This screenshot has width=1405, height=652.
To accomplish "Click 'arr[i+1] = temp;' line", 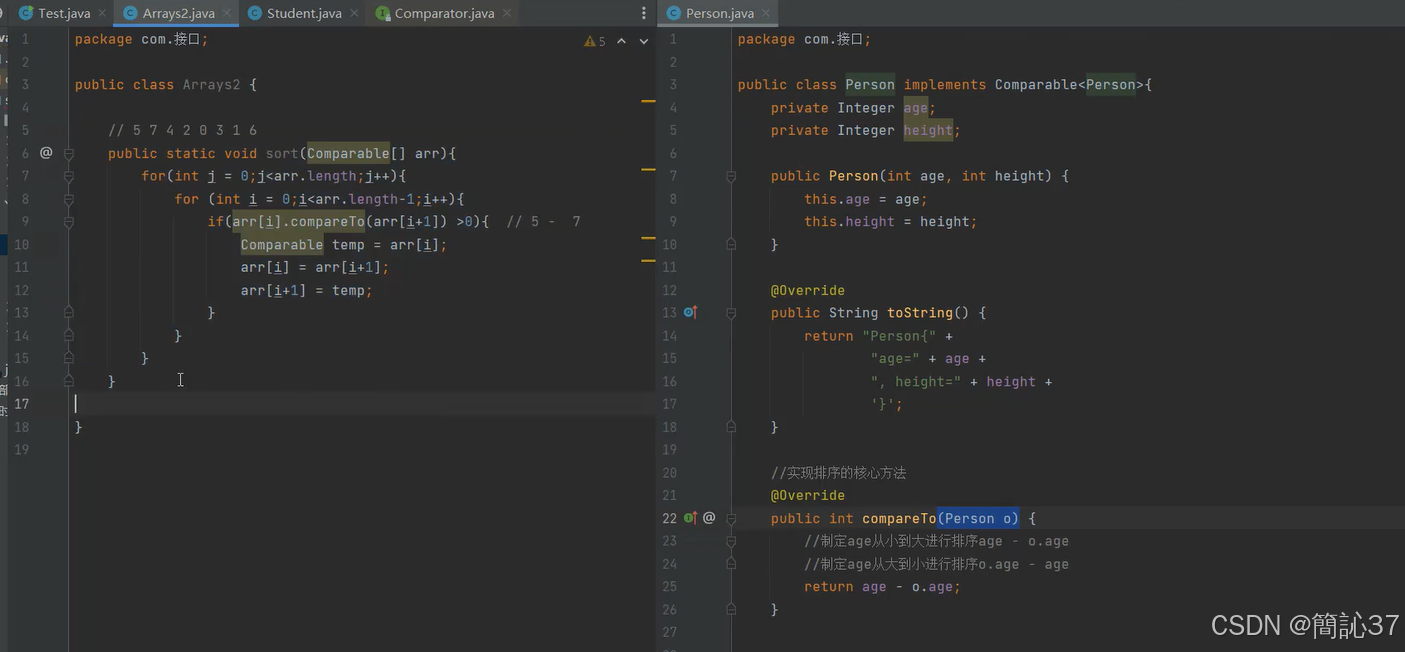I will click(x=307, y=291).
